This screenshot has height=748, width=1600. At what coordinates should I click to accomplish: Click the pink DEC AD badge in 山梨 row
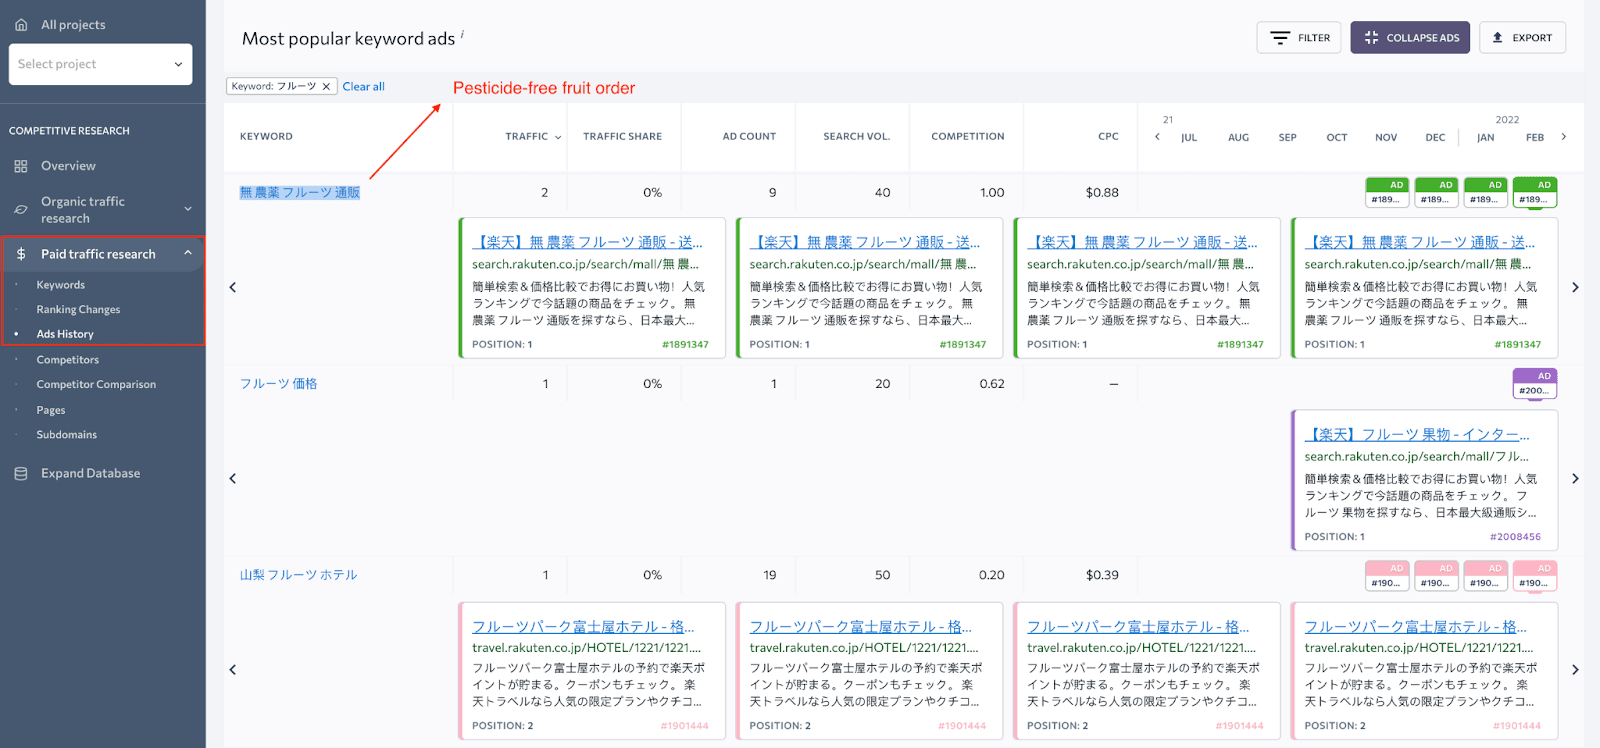coord(1436,575)
